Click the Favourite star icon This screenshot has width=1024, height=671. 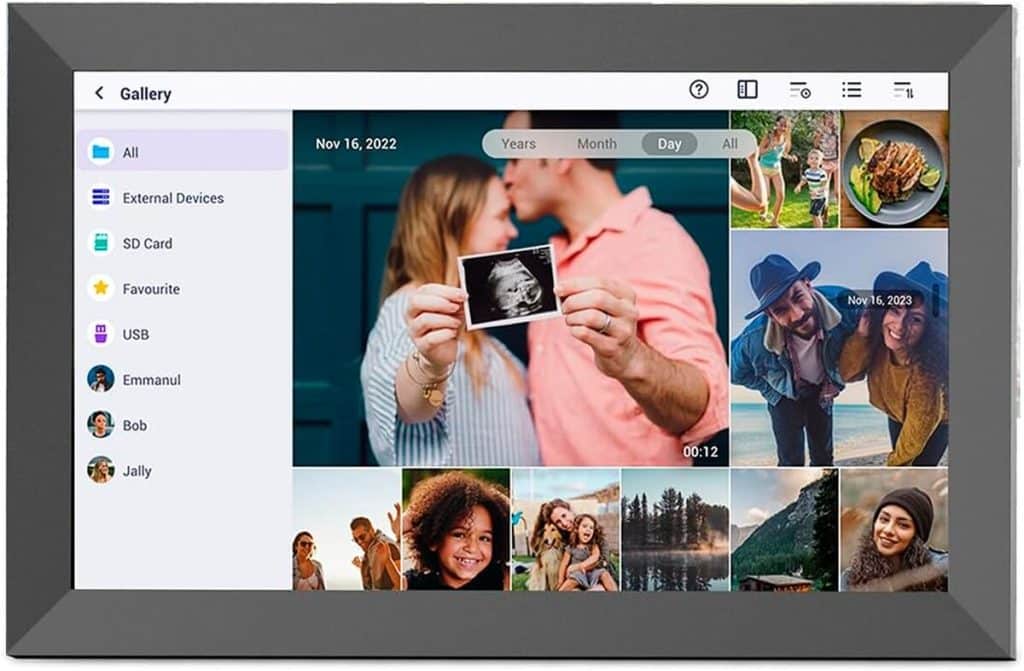click(x=101, y=288)
